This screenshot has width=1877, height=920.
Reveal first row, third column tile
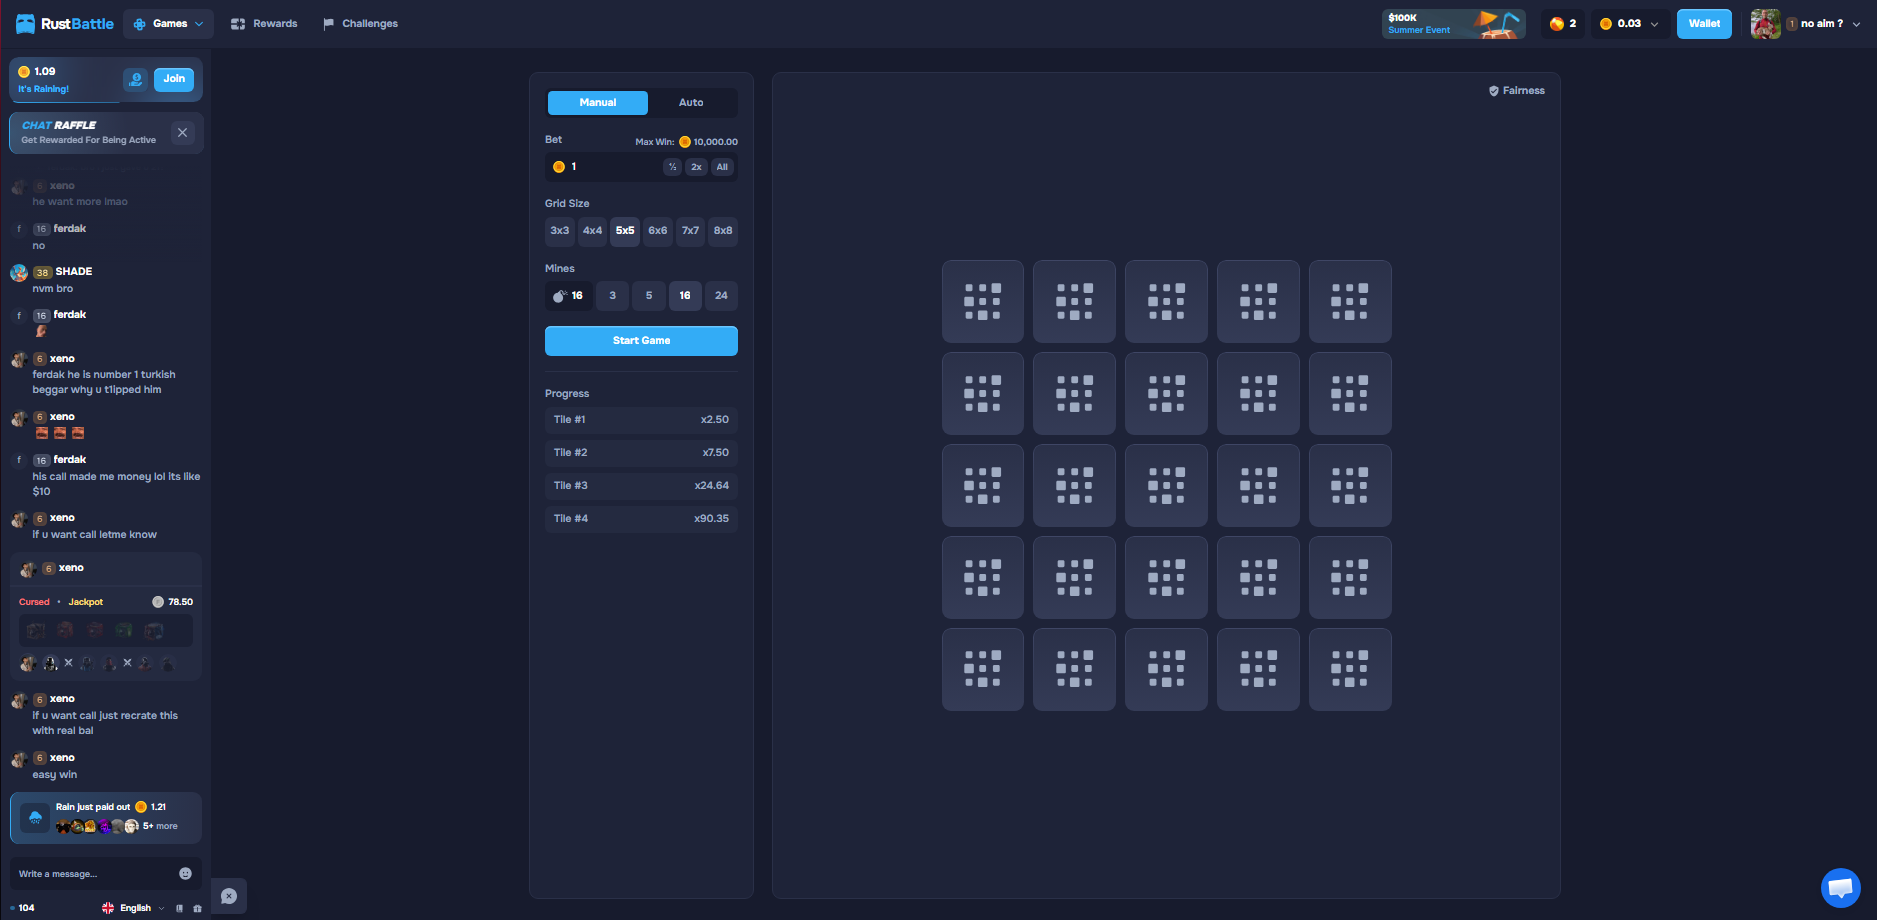pos(1166,302)
